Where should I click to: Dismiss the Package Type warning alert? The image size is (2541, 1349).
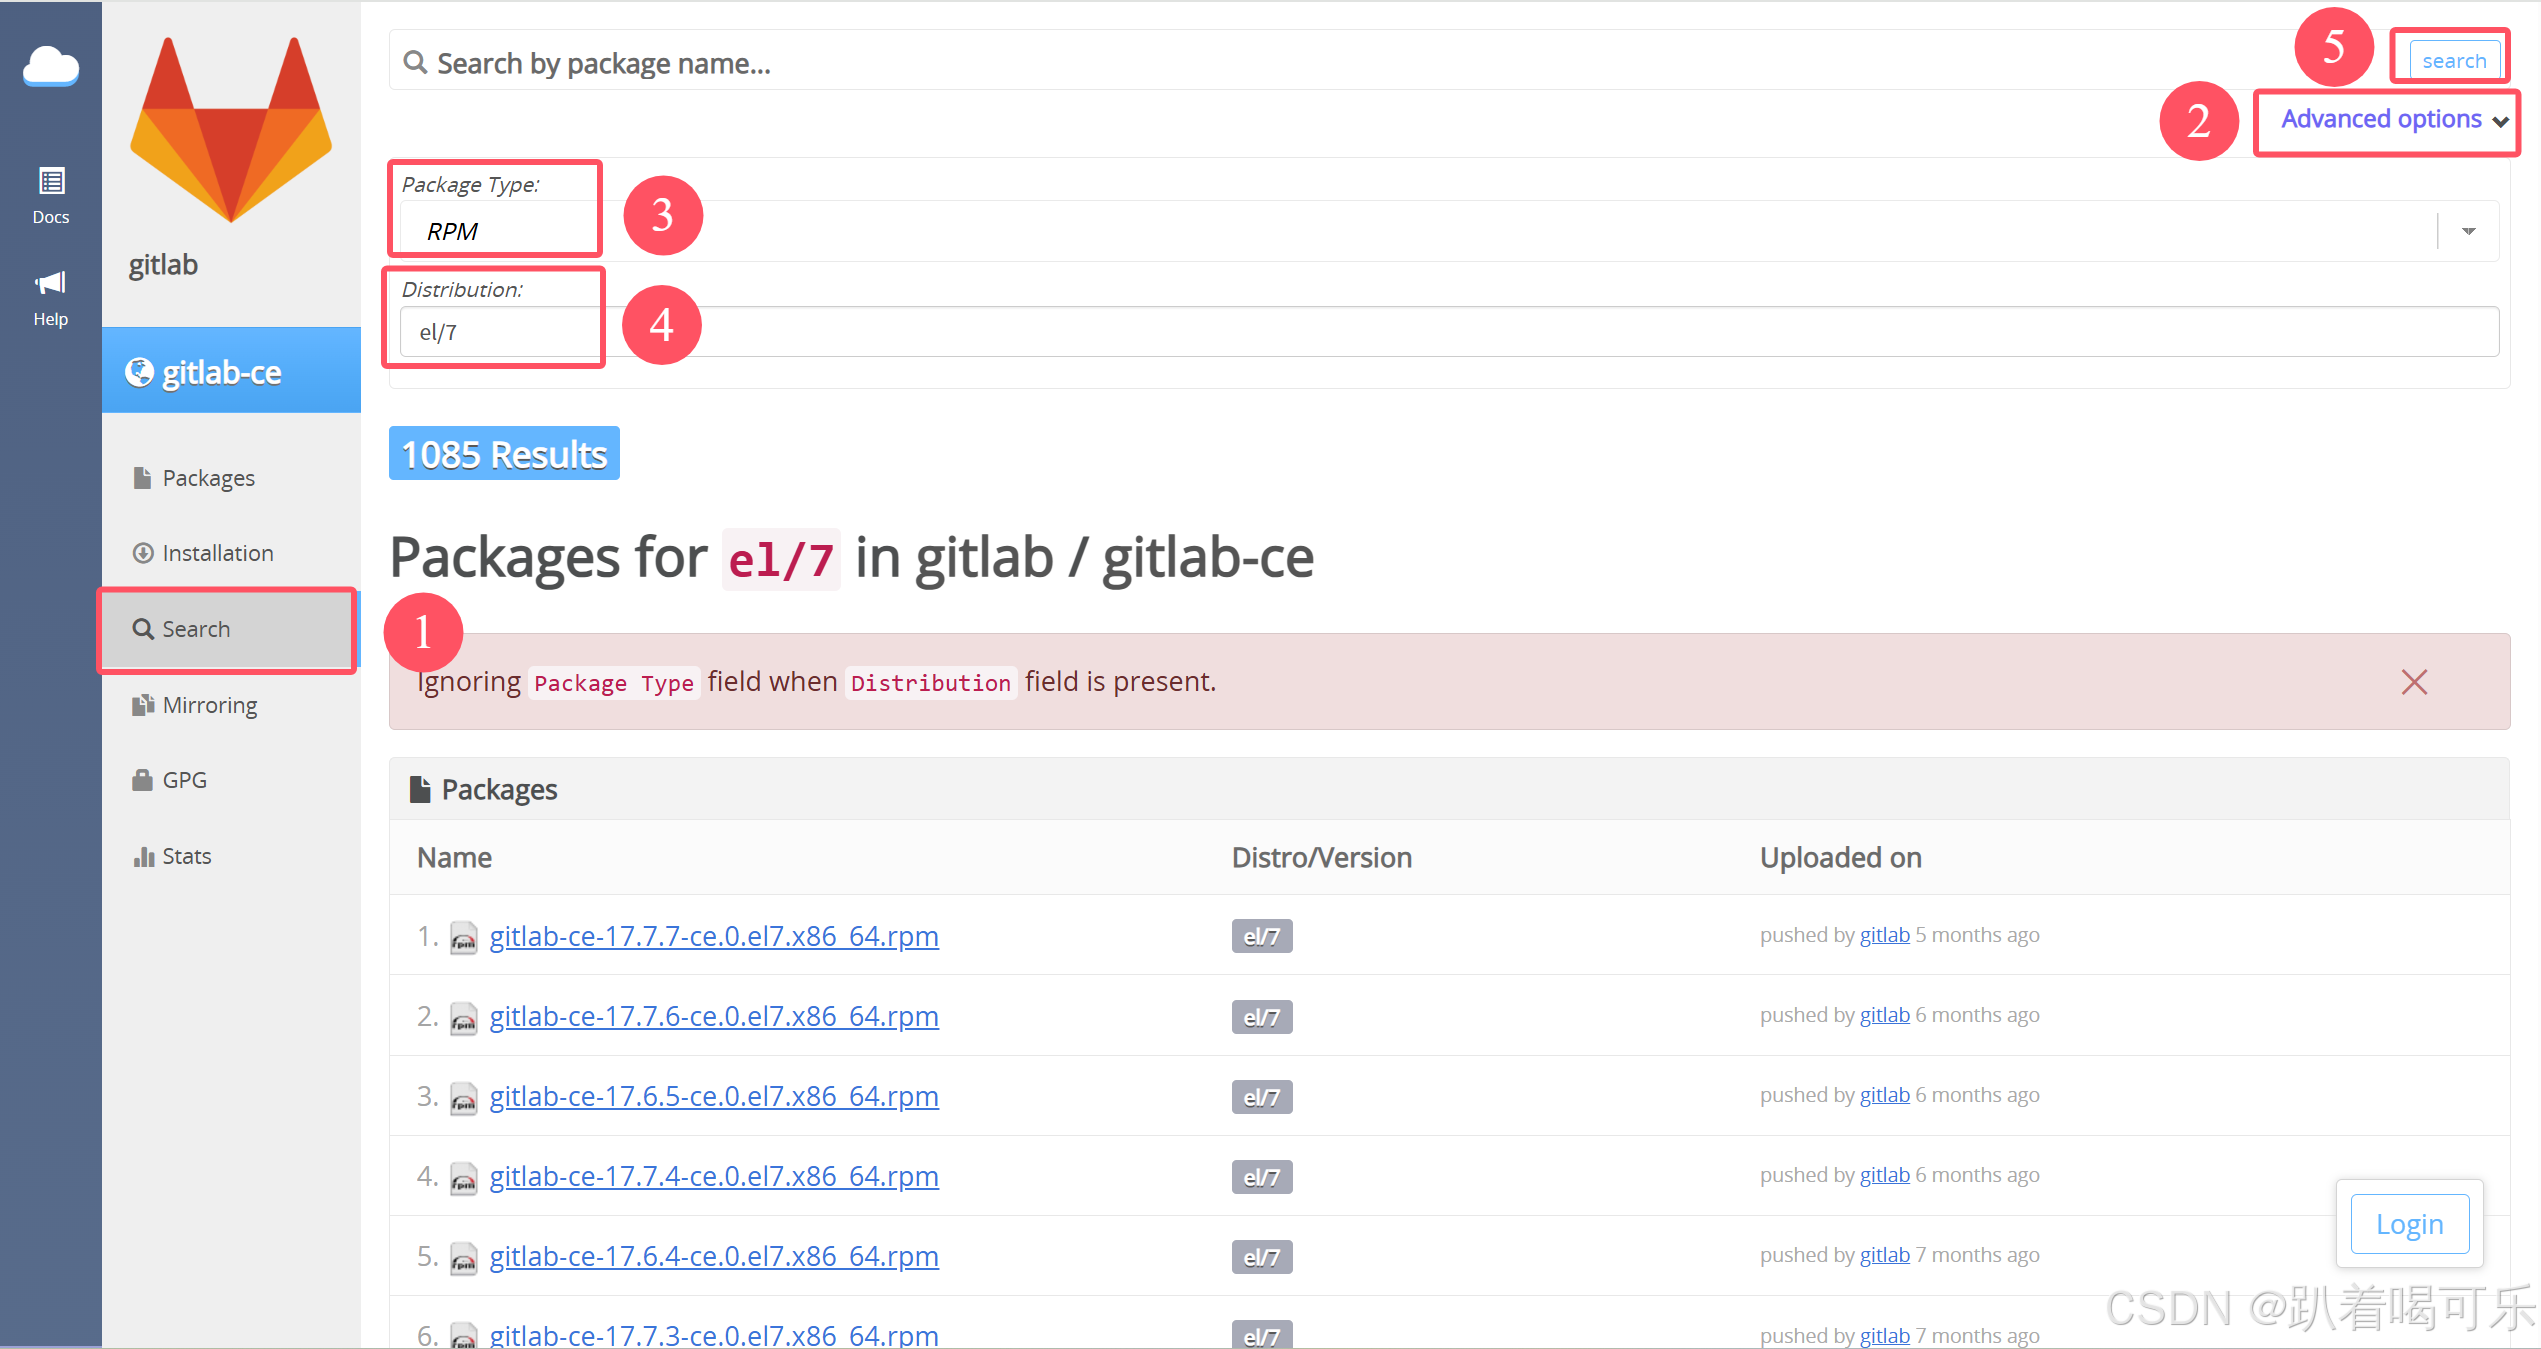pos(2414,682)
